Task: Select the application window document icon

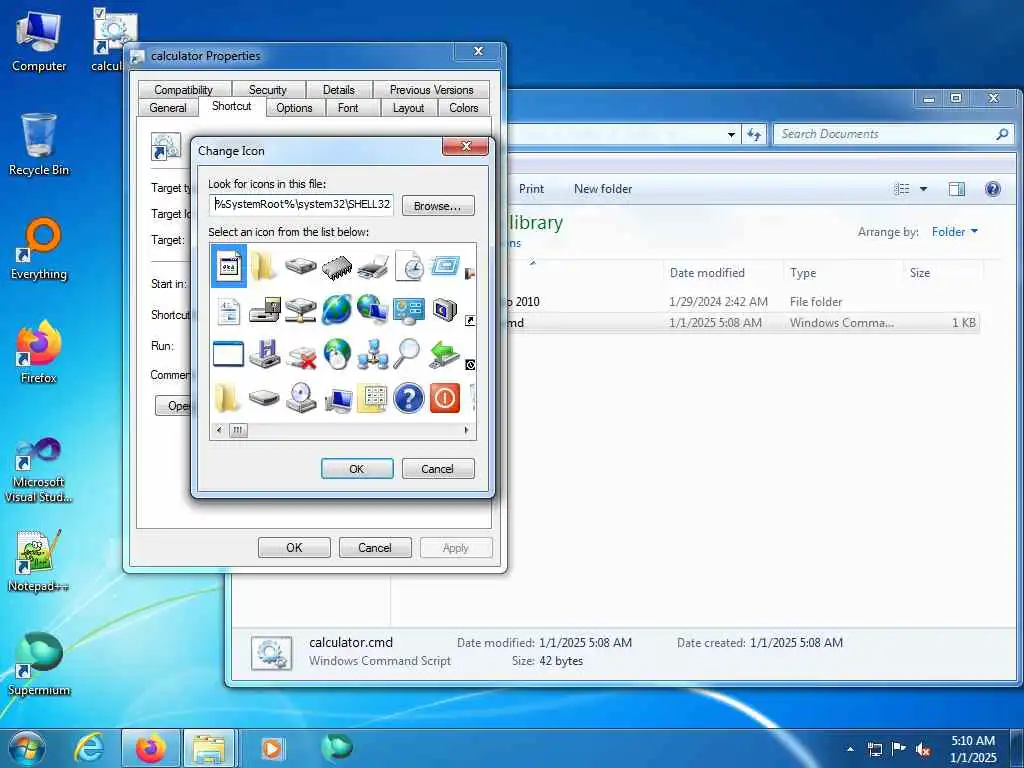Action: 229,266
